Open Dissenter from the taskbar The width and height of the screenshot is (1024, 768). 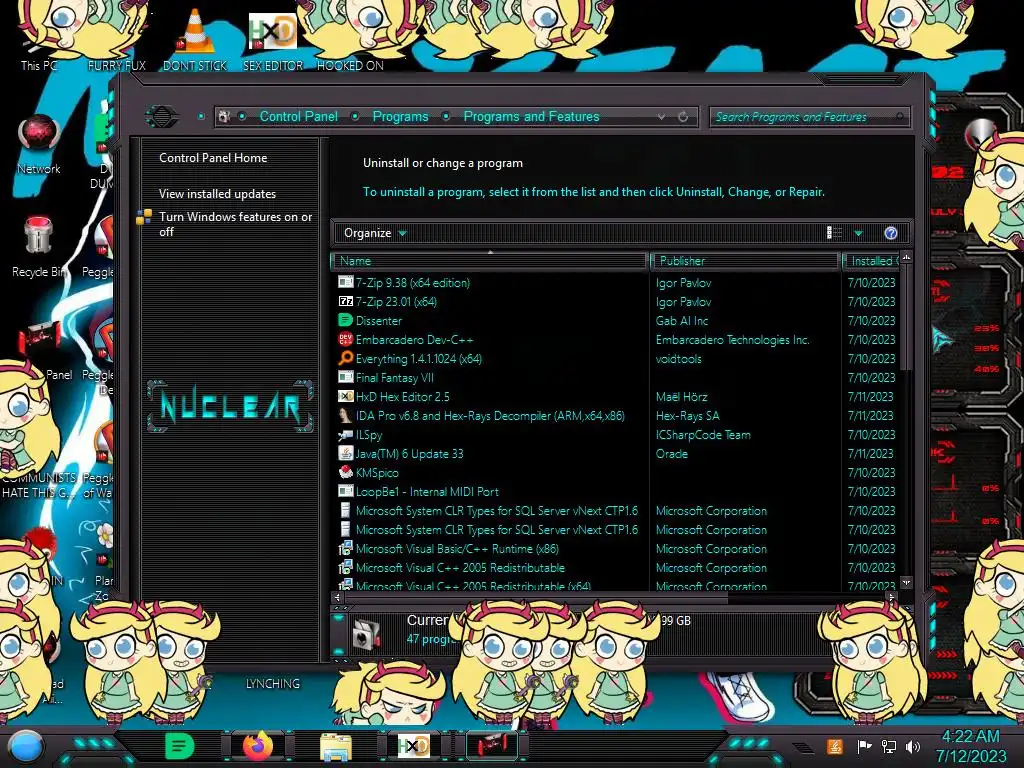(x=179, y=746)
